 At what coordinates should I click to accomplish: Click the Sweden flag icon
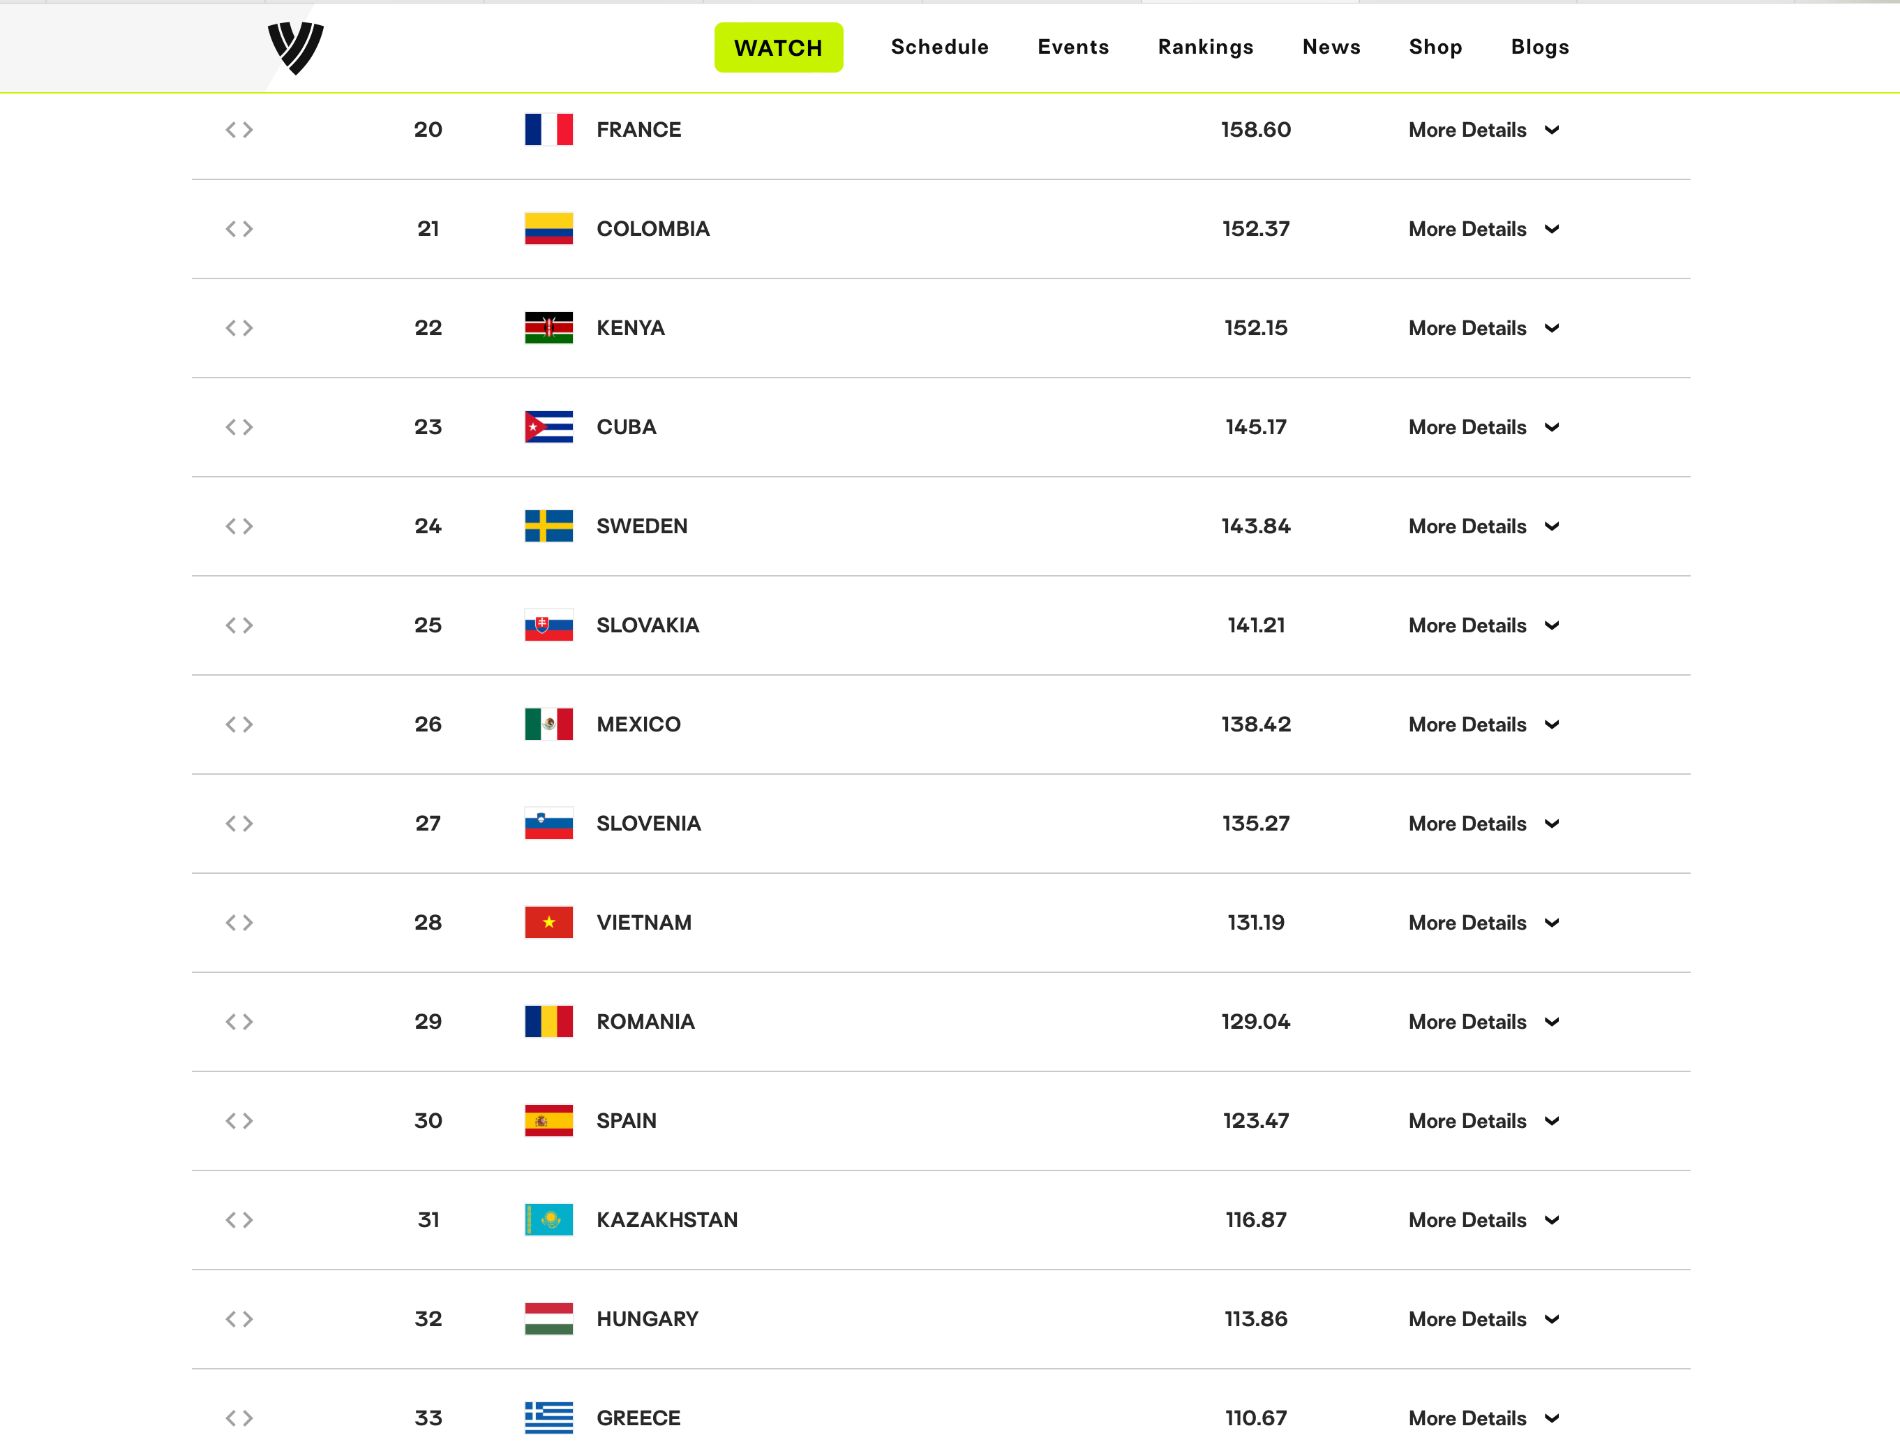pyautogui.click(x=549, y=526)
